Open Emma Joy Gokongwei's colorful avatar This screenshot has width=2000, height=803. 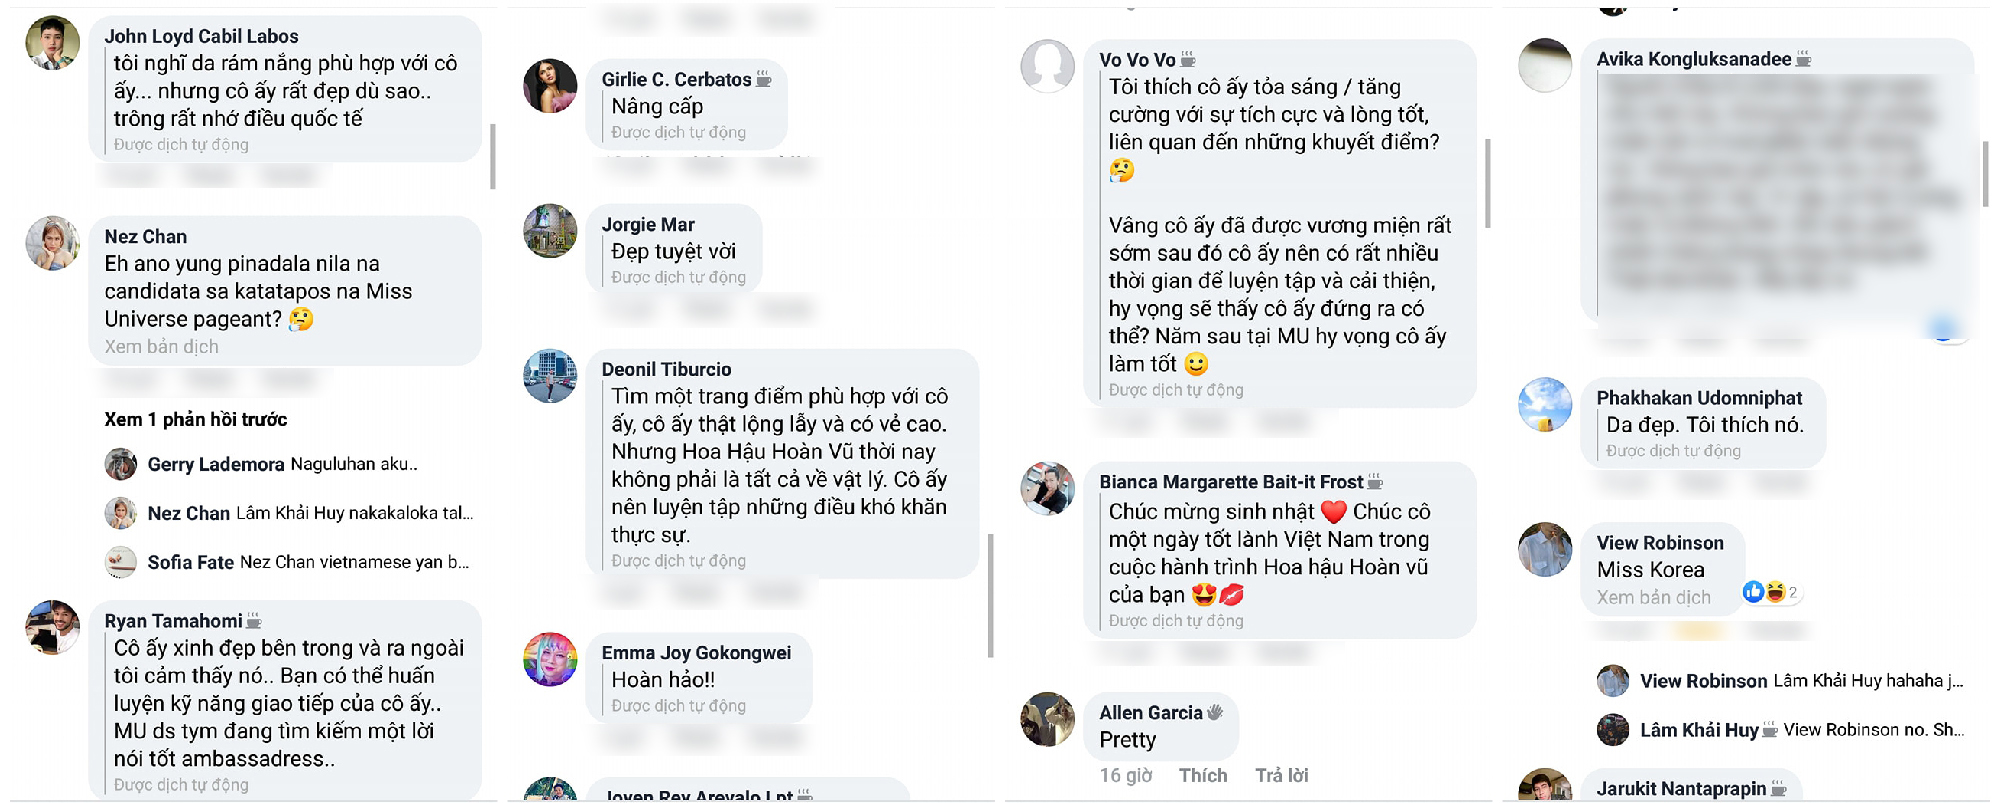(x=550, y=660)
